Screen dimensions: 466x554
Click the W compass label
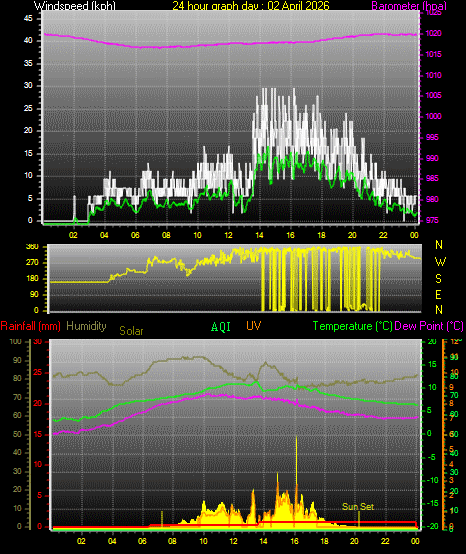click(x=440, y=262)
